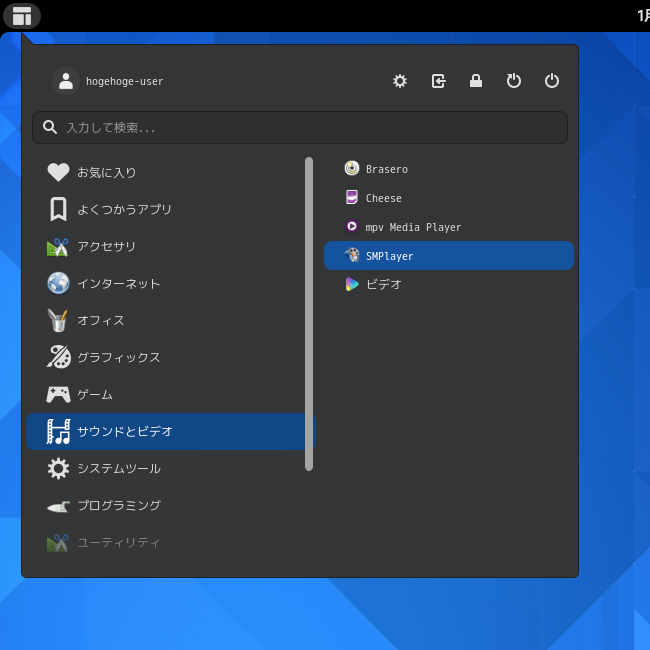
Task: Launch the ビデオ video app
Action: point(449,284)
